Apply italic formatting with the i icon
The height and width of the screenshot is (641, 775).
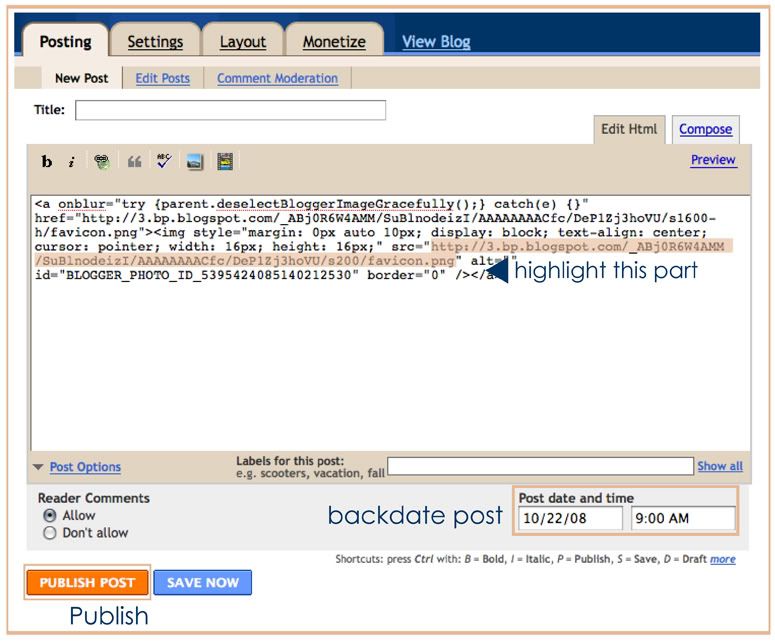click(72, 162)
